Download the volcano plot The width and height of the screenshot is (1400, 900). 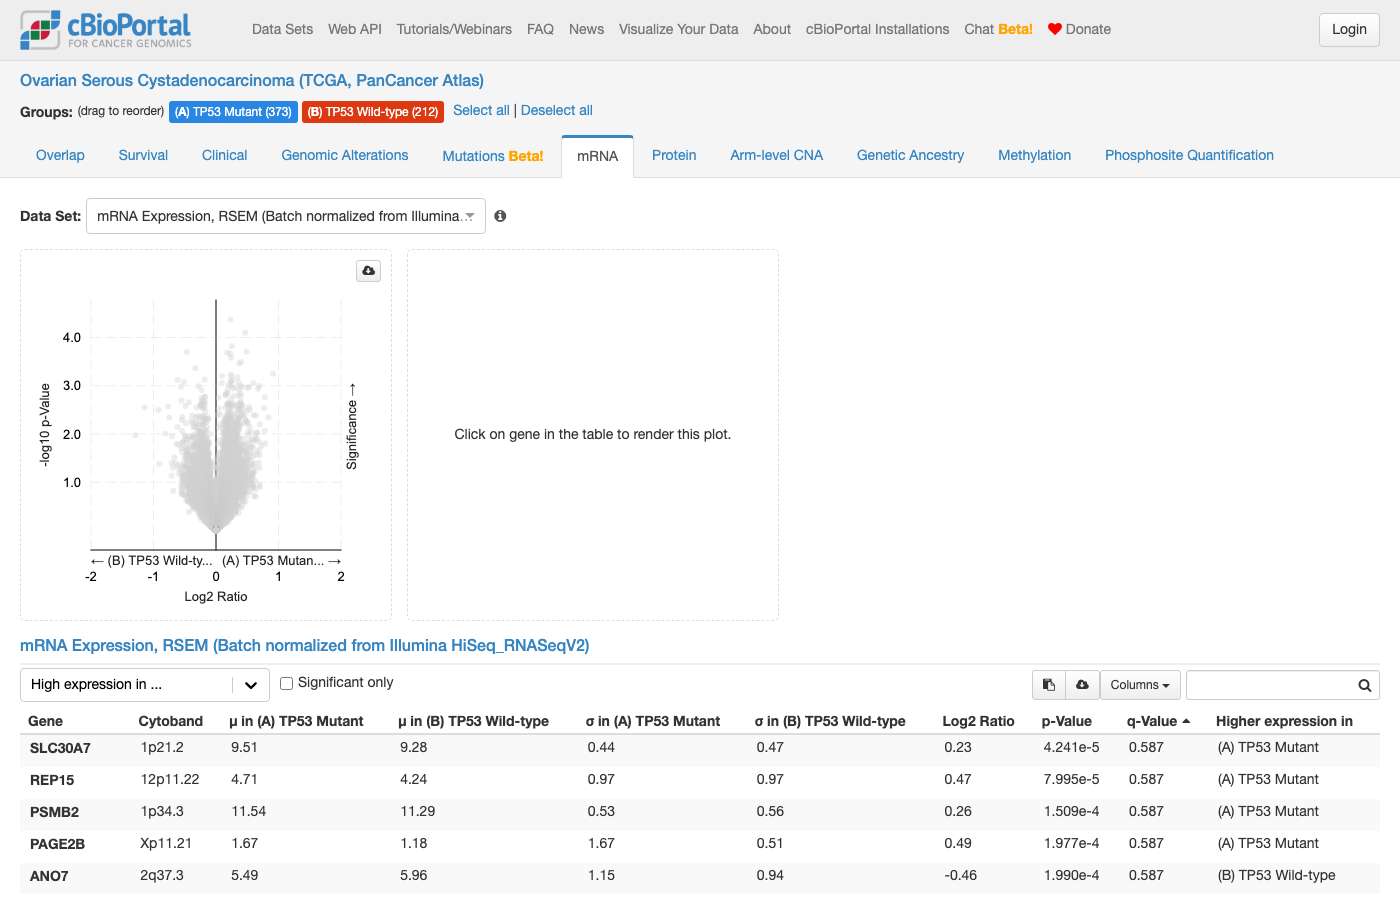click(x=369, y=271)
